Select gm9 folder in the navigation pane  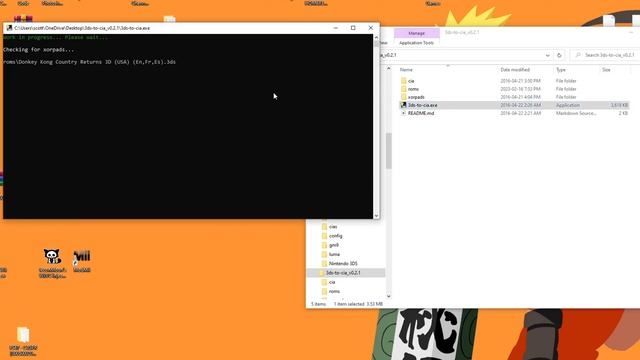pos(333,245)
